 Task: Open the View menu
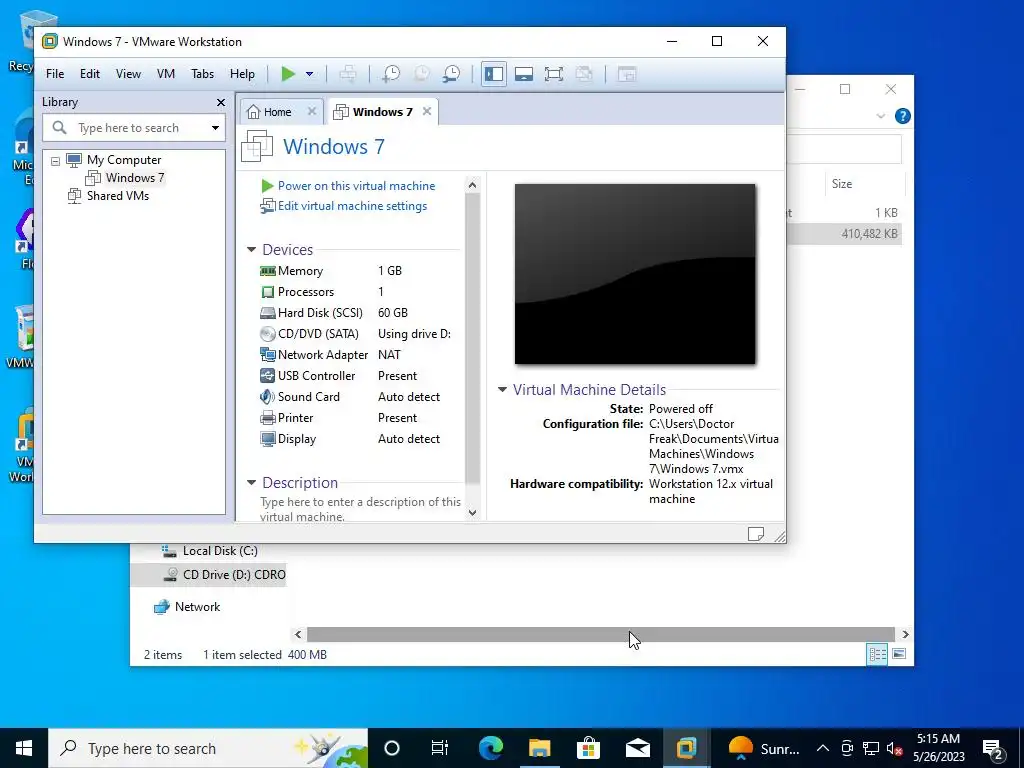[x=128, y=74]
